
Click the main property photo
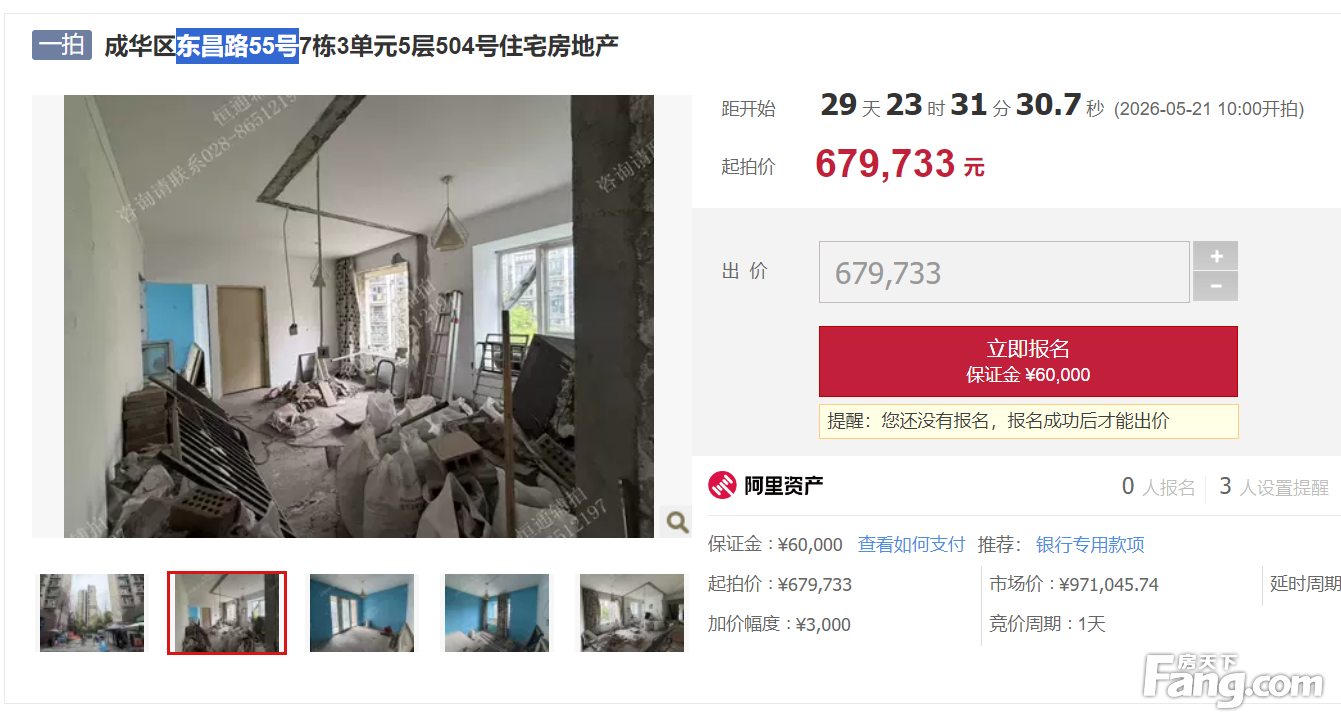tap(359, 316)
